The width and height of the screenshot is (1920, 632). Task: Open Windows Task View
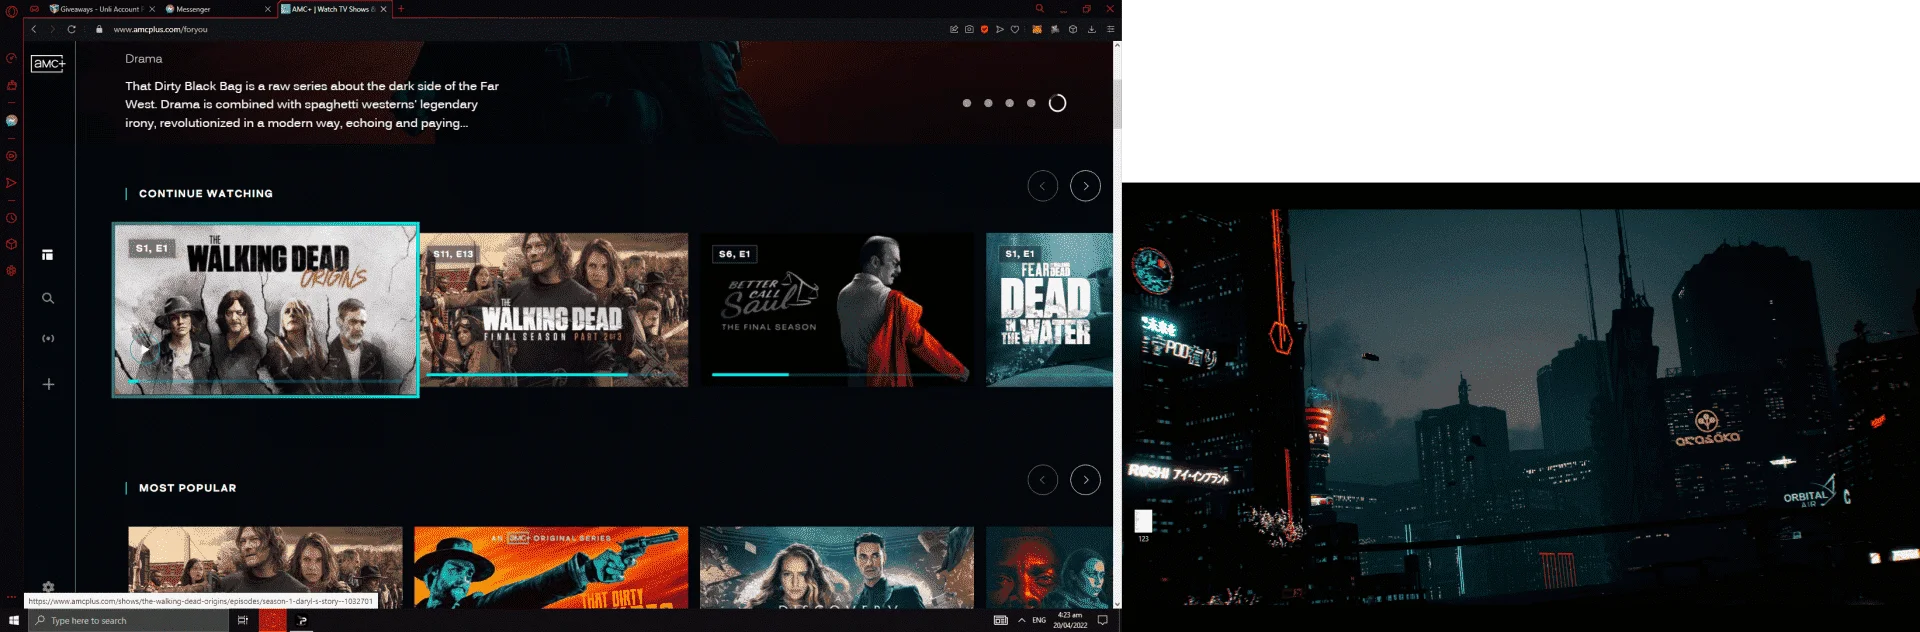pyautogui.click(x=243, y=621)
